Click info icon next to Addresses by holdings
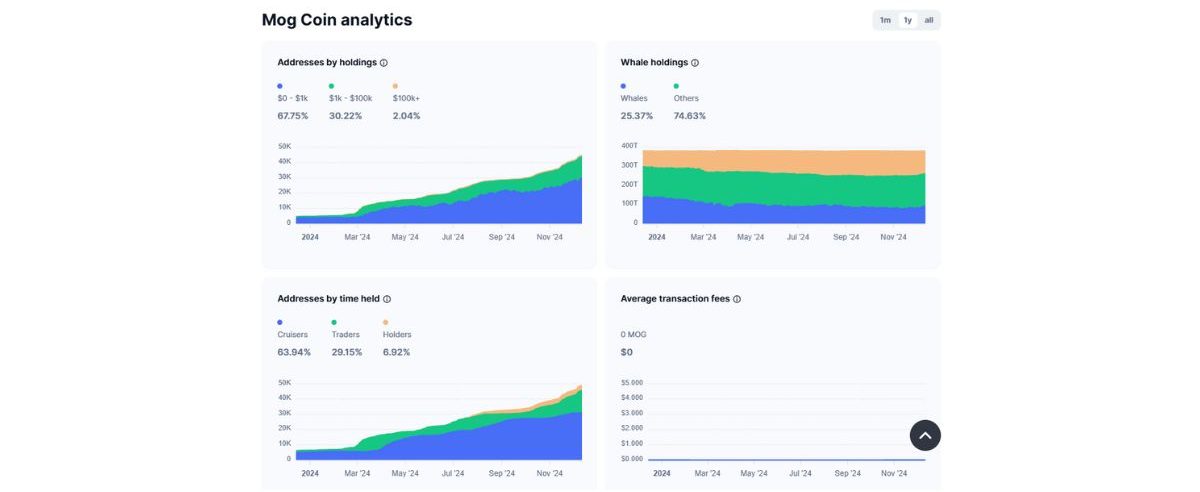 click(x=384, y=63)
